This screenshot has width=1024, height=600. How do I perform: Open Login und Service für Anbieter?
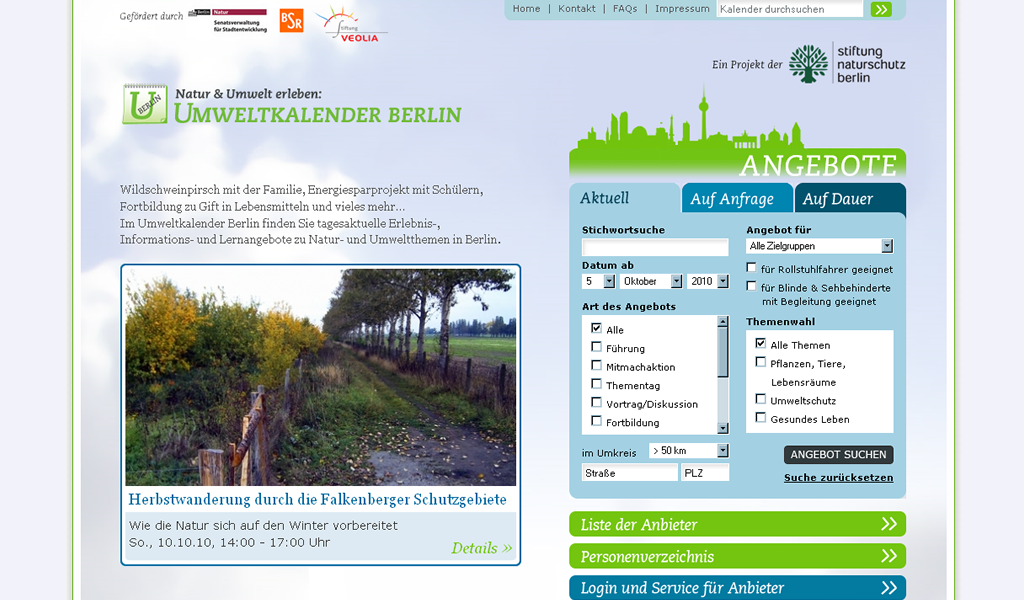[737, 588]
